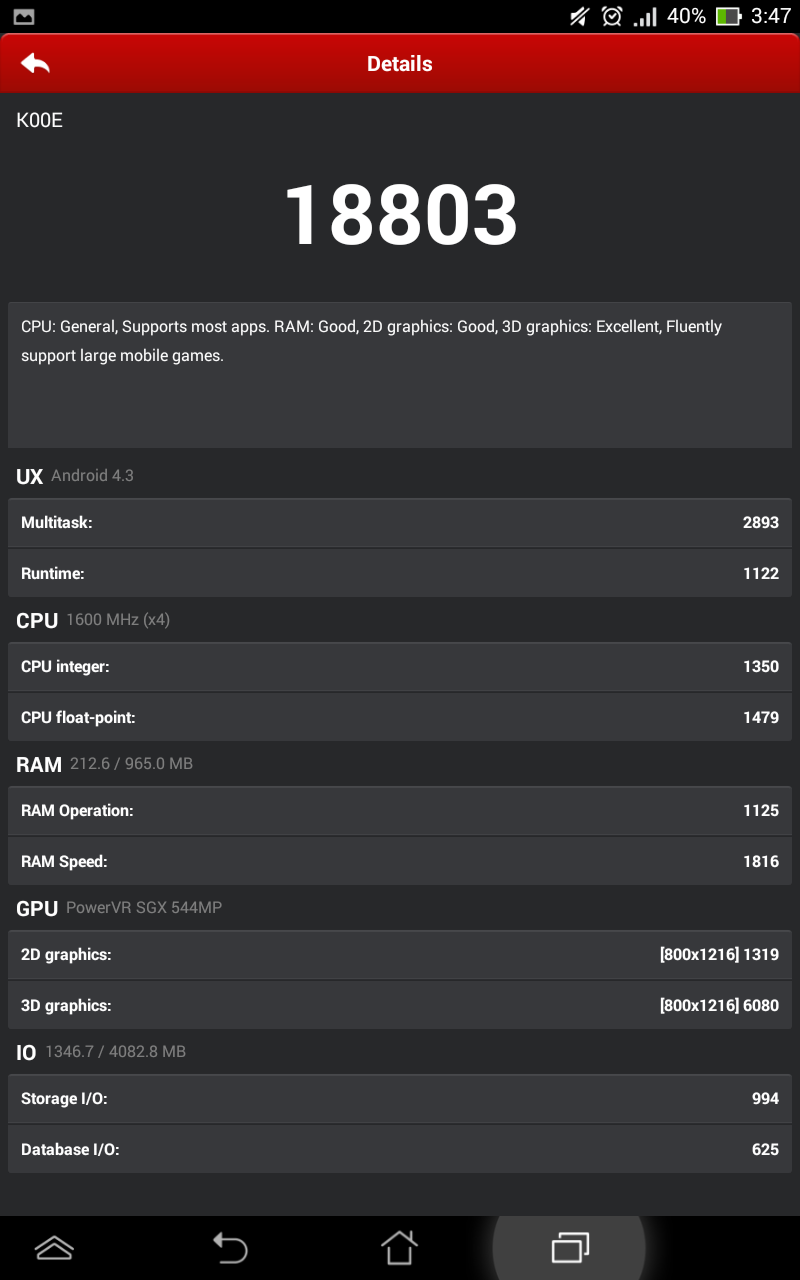The width and height of the screenshot is (800, 1280).
Task: Tap the picture notification icon in status bar
Action: pos(24,16)
